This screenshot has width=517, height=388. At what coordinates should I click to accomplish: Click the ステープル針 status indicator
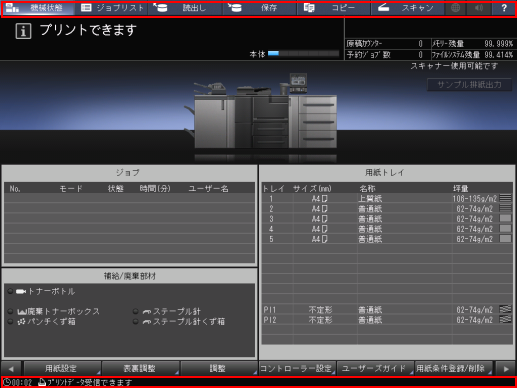(135, 311)
